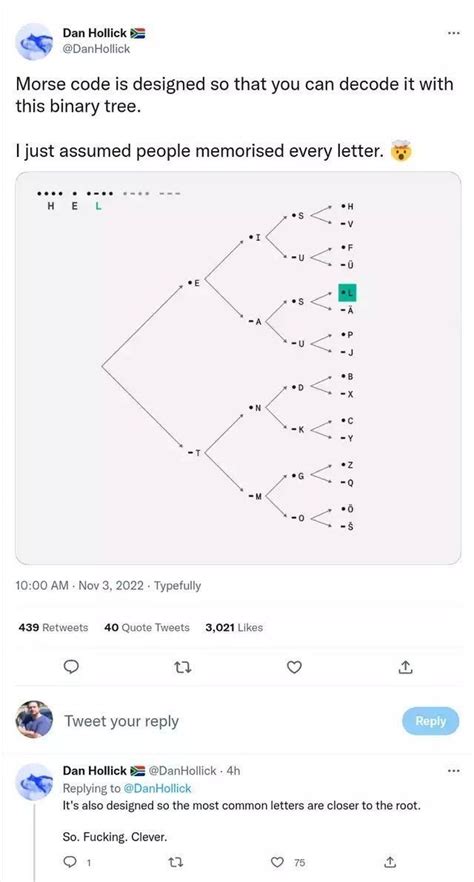The height and width of the screenshot is (882, 474).
Task: Open the Morse code binary tree image
Action: click(x=238, y=368)
